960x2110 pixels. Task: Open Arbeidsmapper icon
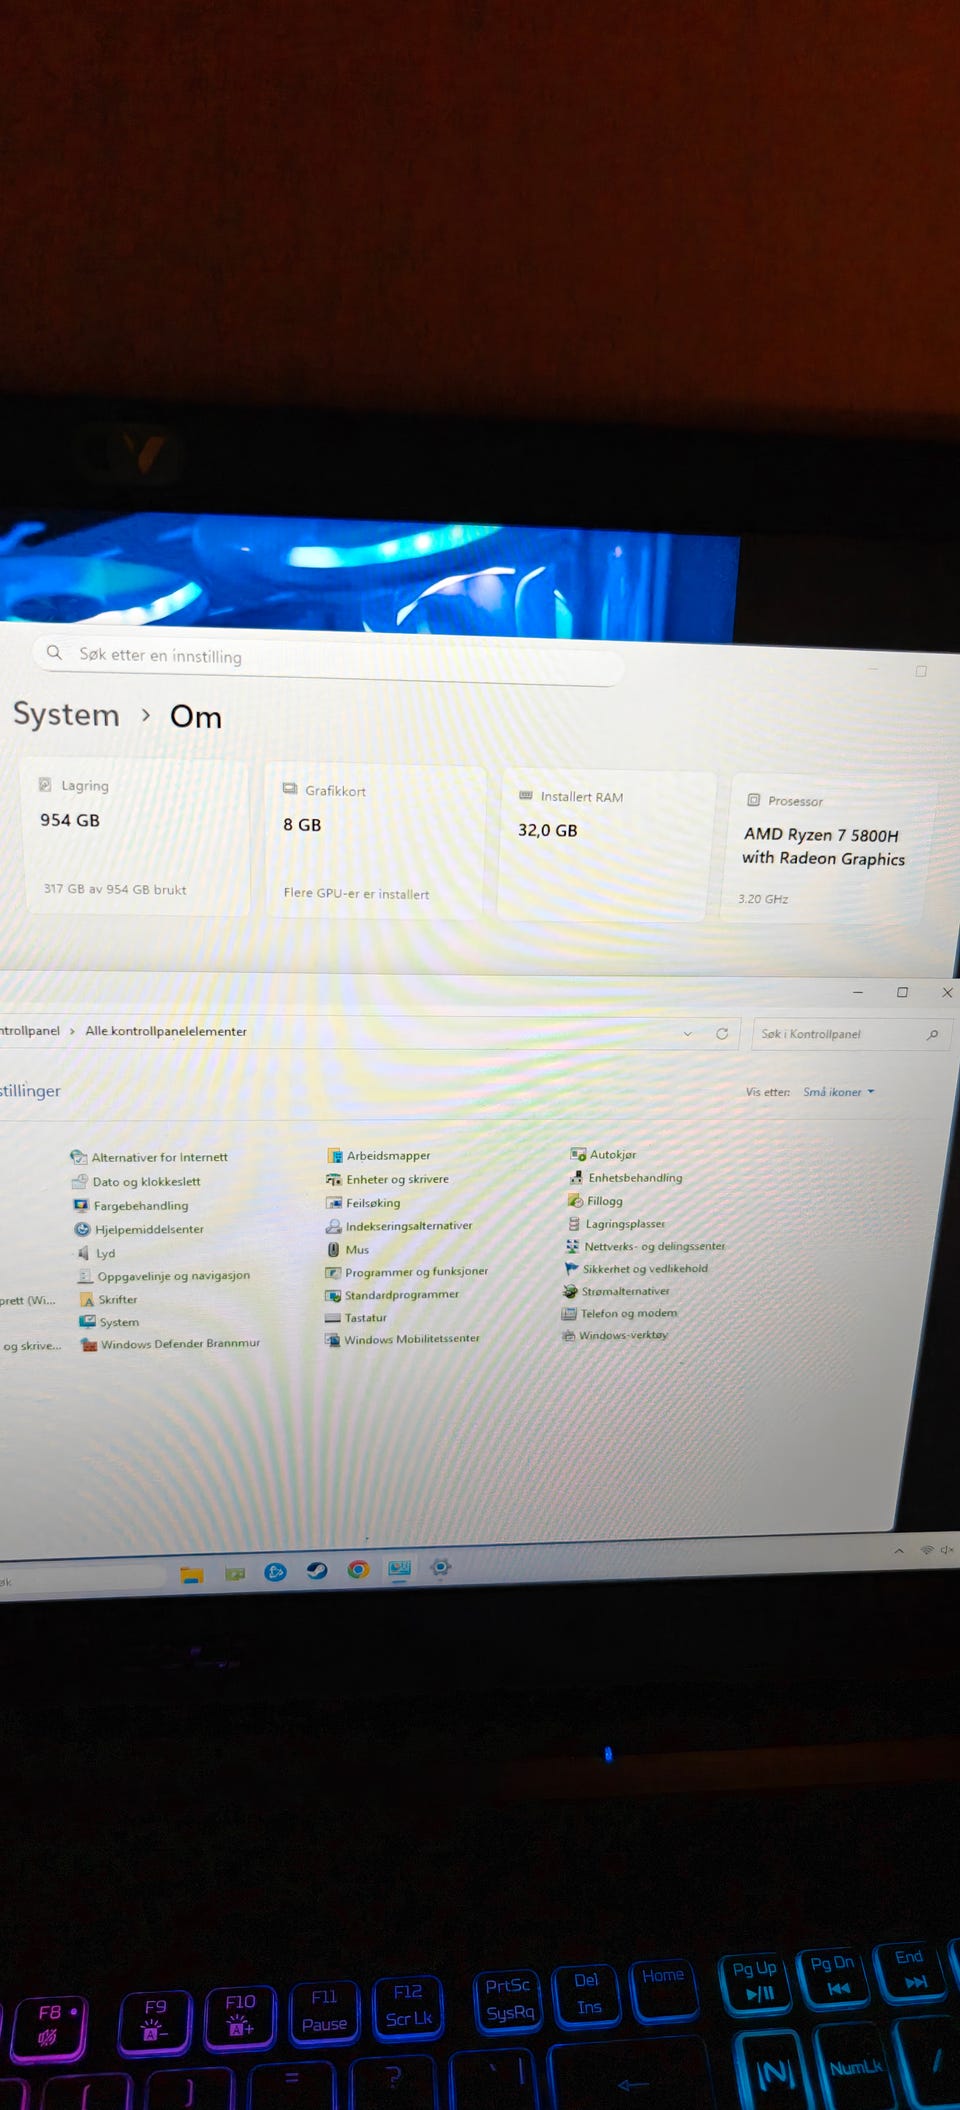334,1155
